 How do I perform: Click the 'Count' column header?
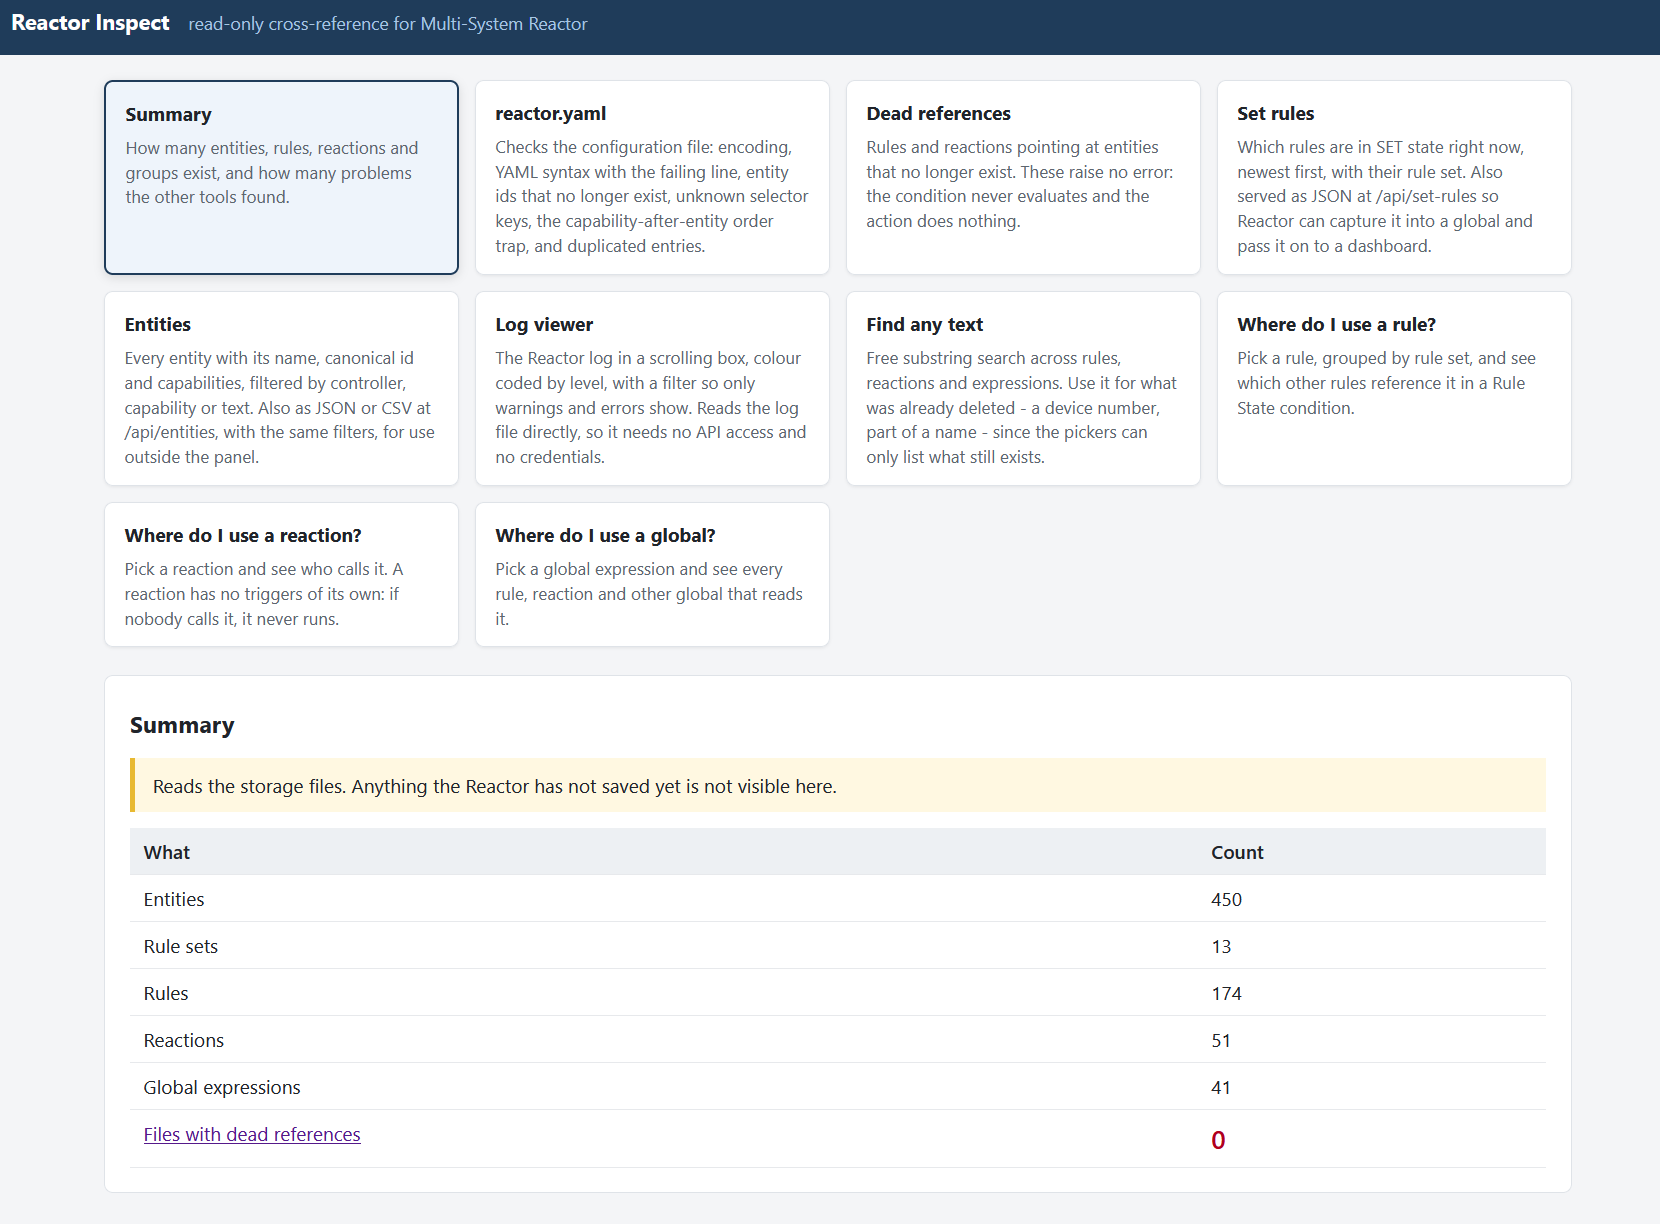1237,852
